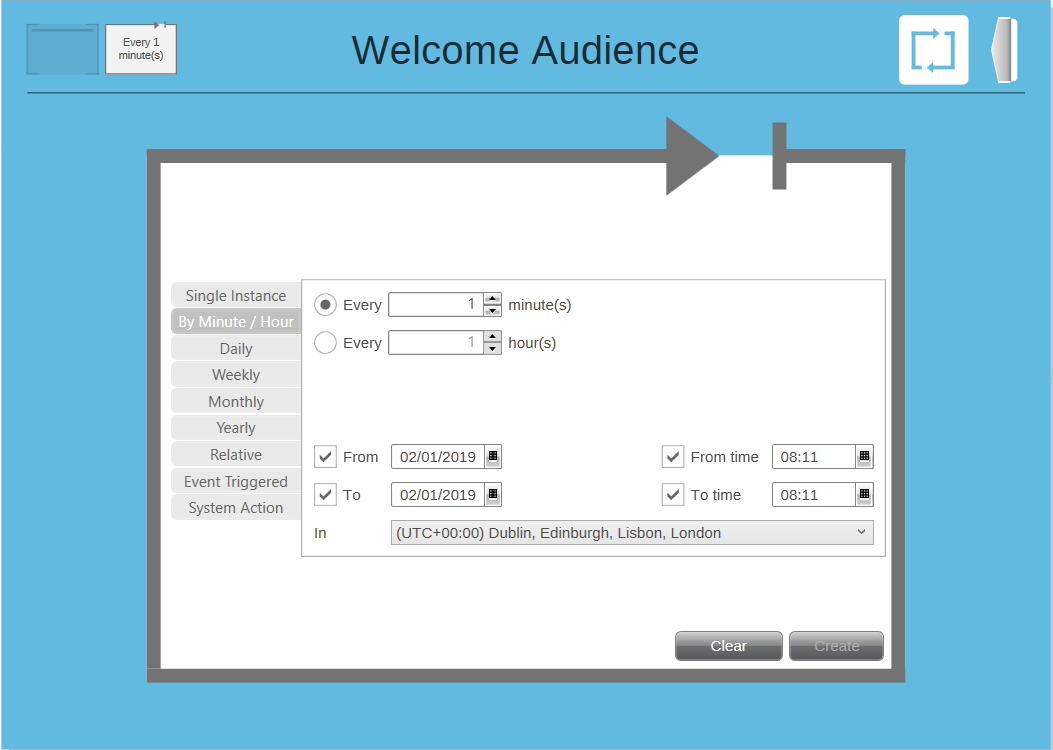Switch to the Weekly tab
1053x750 pixels.
(x=236, y=375)
